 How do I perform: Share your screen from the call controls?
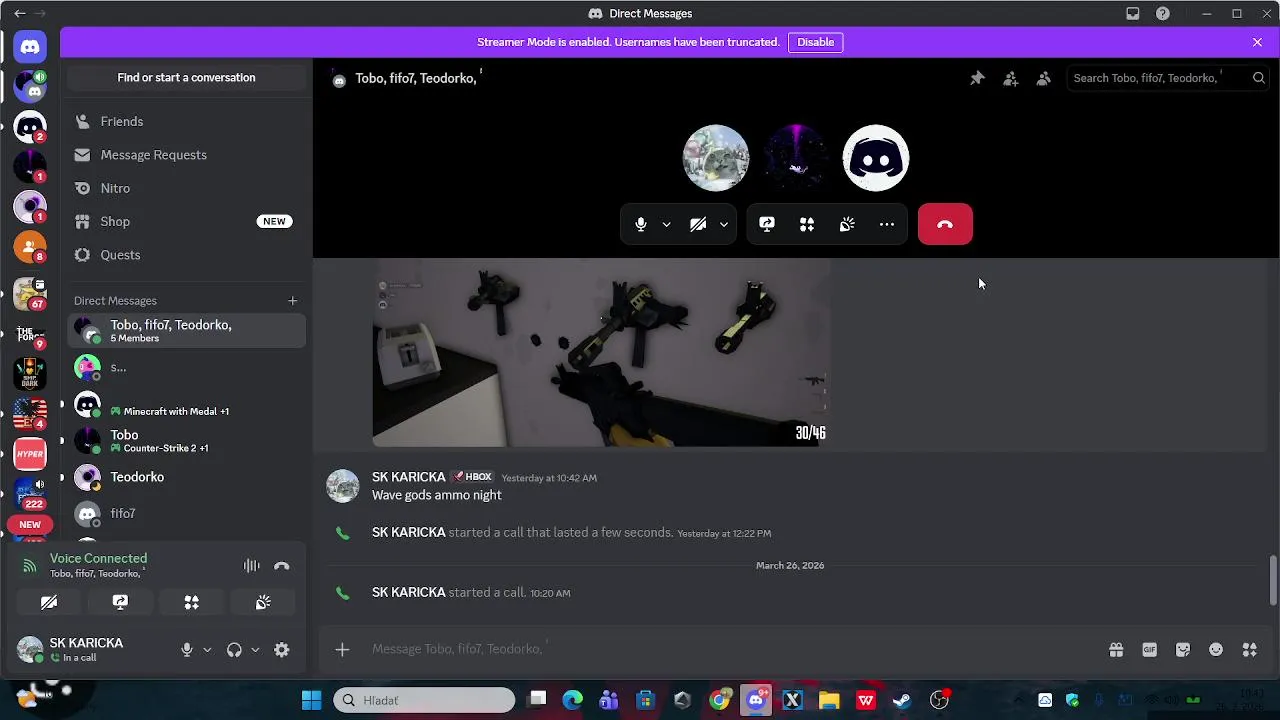point(767,224)
